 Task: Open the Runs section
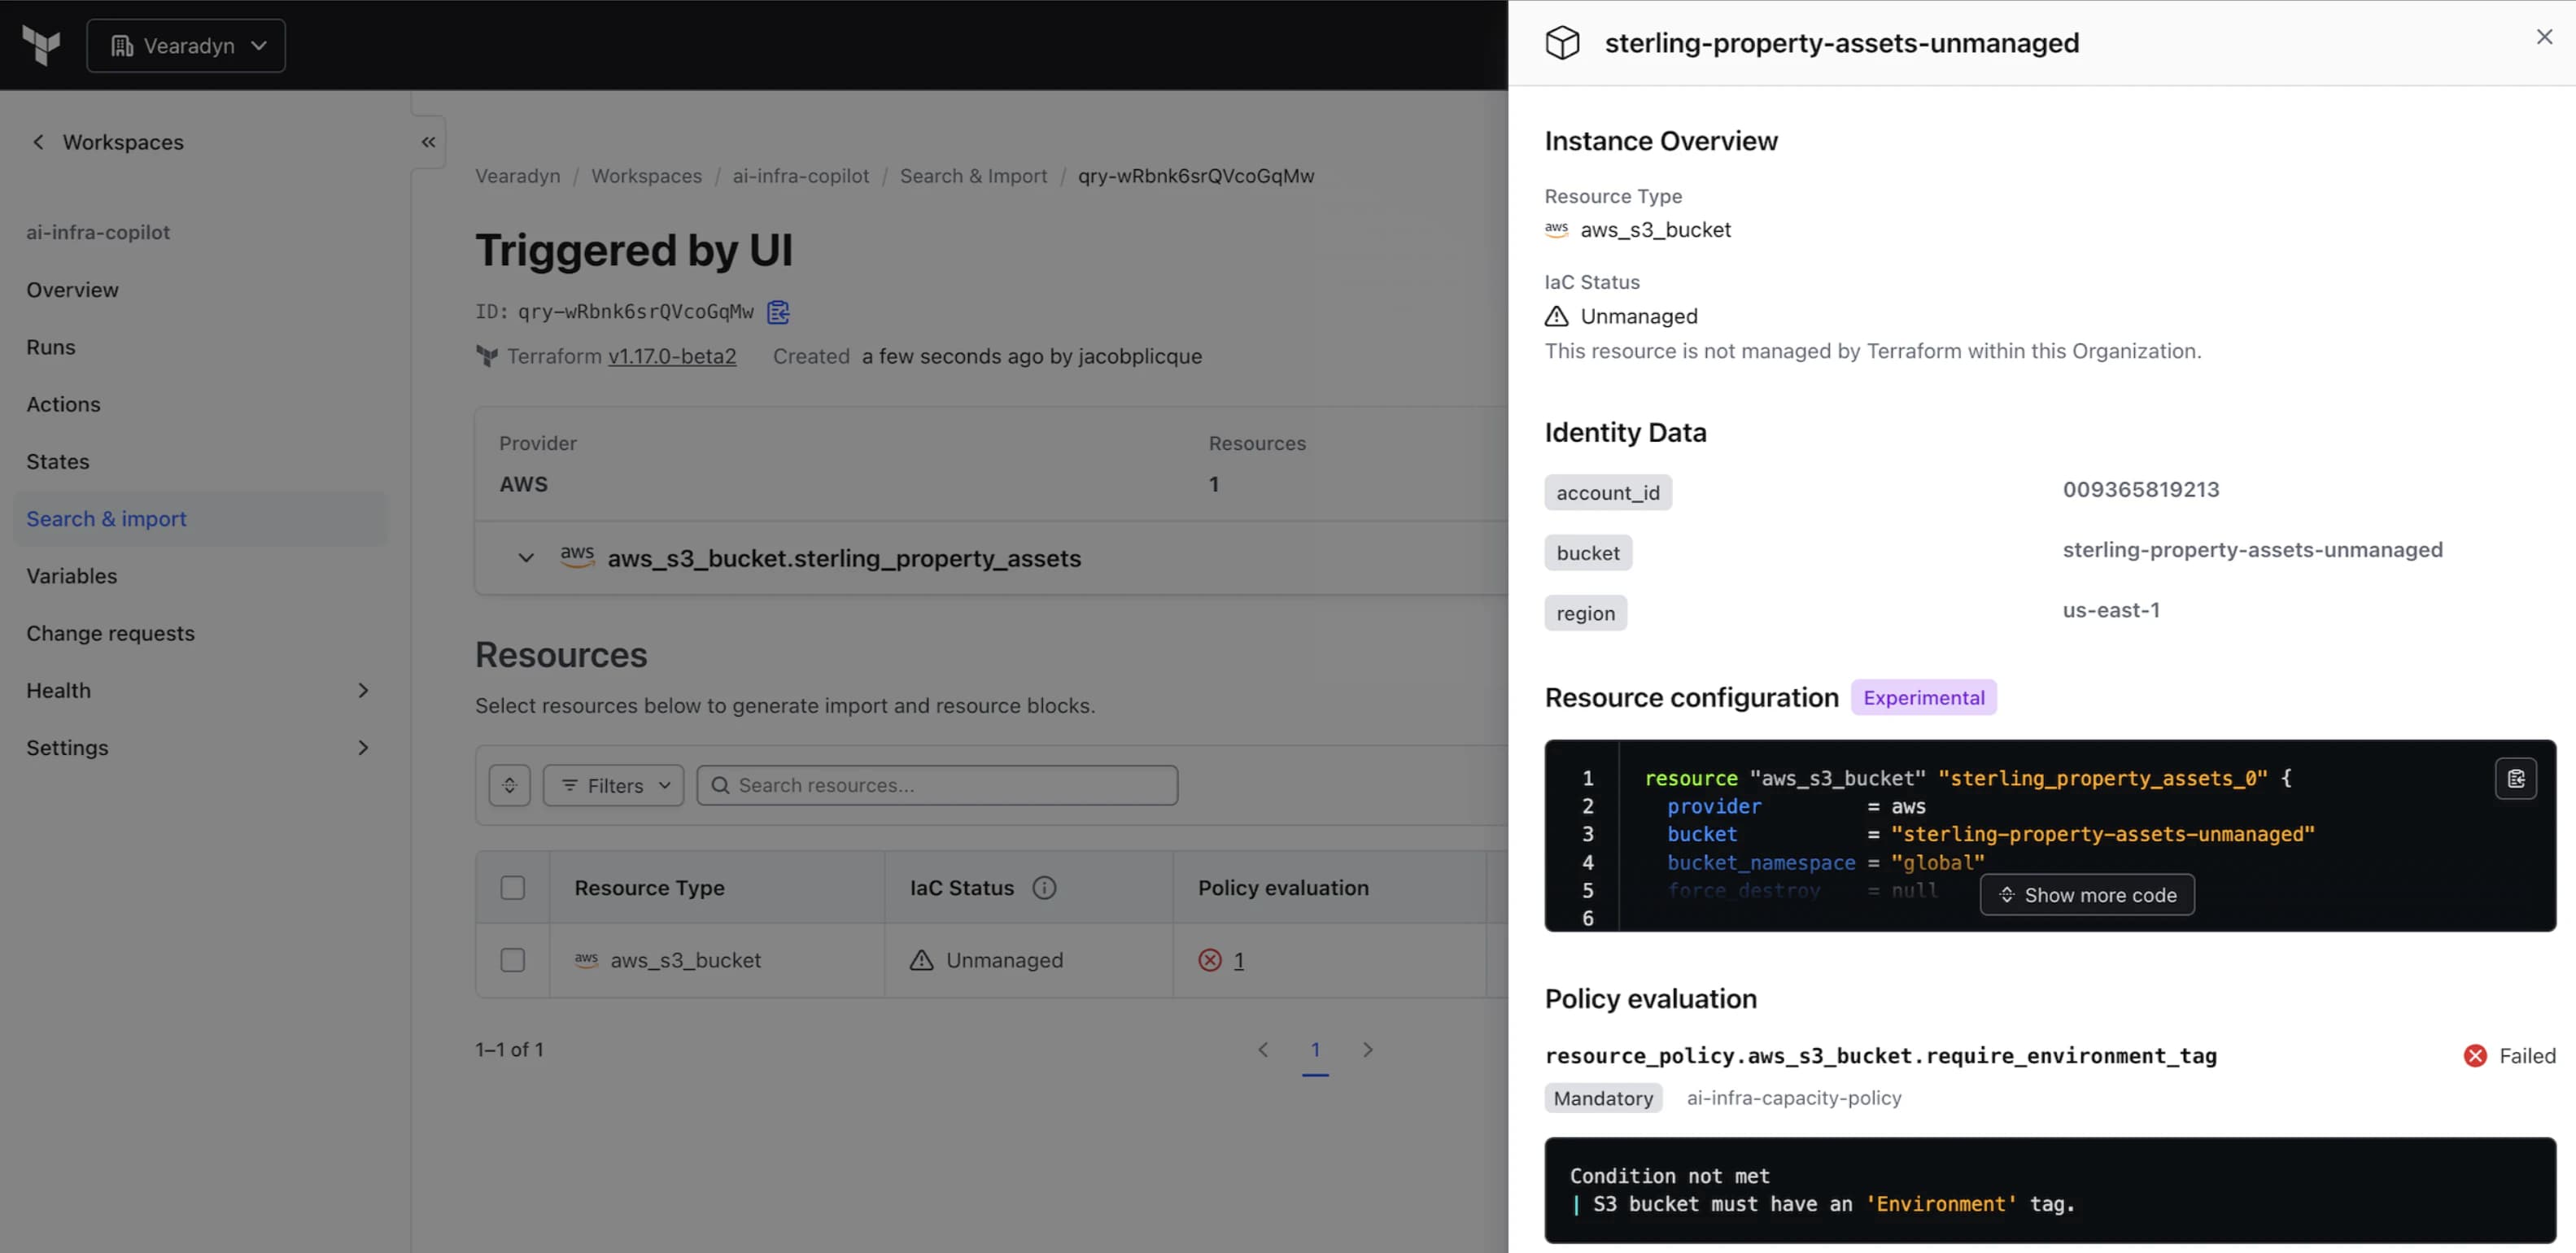50,347
